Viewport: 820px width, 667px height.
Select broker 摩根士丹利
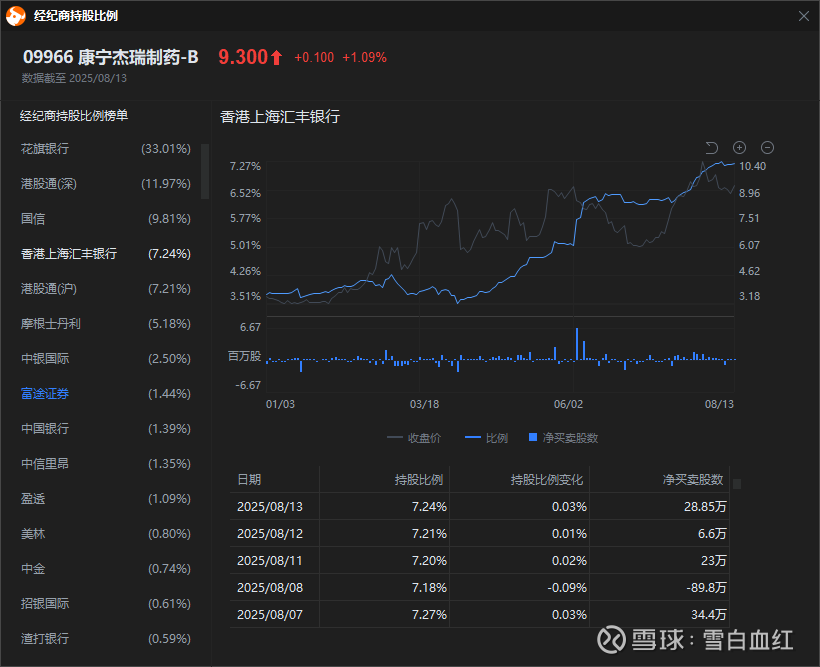click(x=106, y=324)
